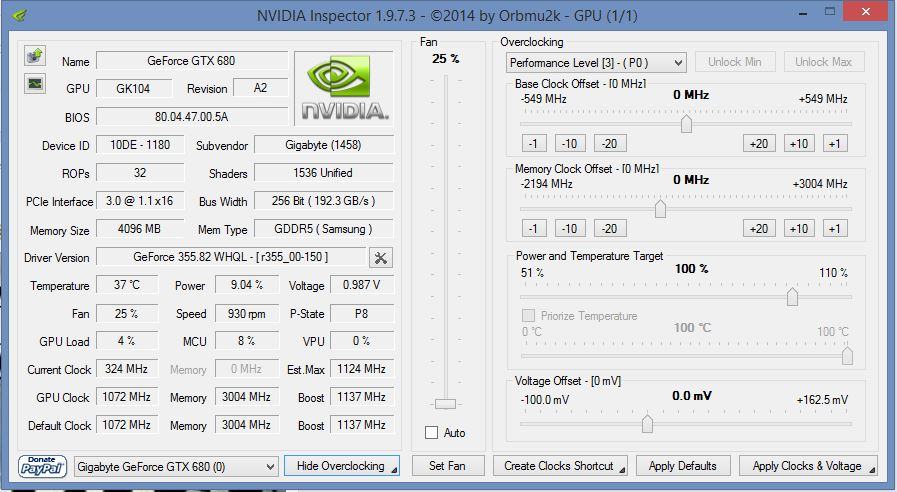
Task: Click the Power Target slider handle
Action: click(792, 296)
